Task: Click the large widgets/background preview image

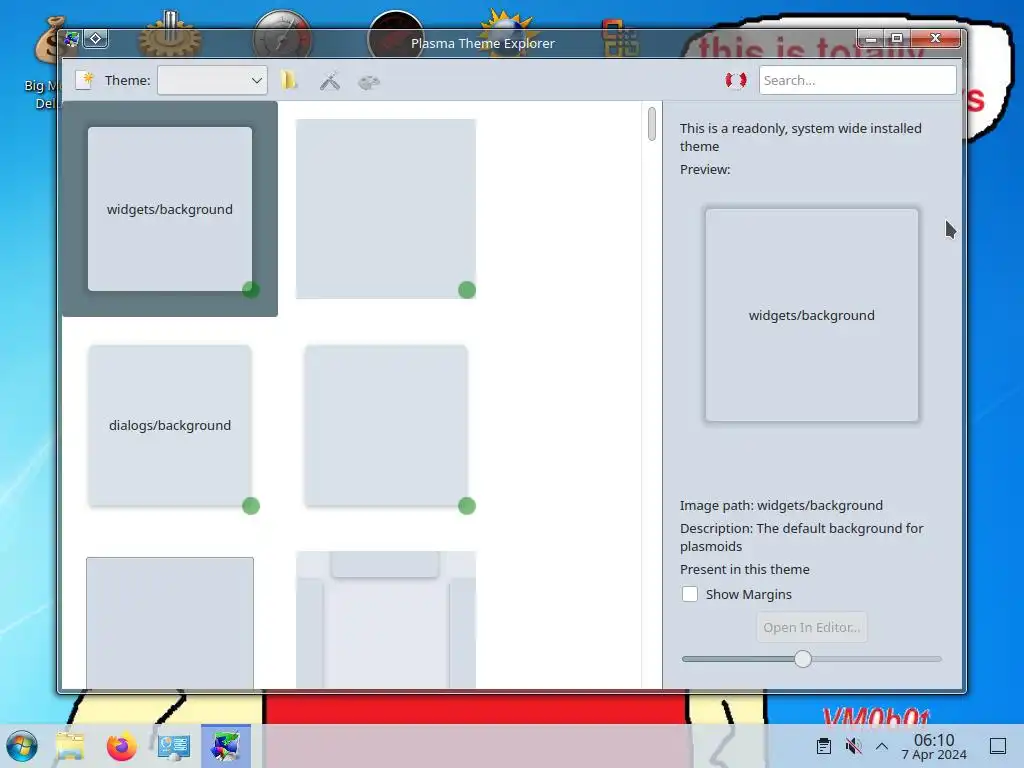Action: (811, 315)
